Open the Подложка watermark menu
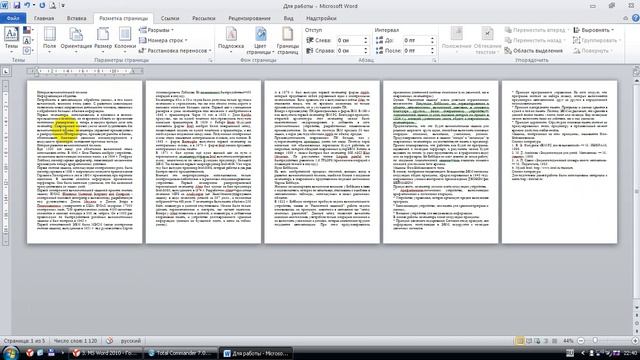The width and height of the screenshot is (640, 360). pos(231,40)
